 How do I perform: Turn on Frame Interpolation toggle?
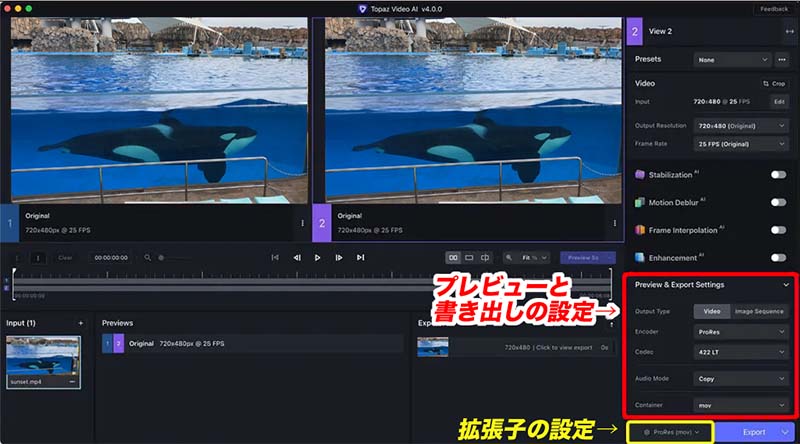[779, 230]
